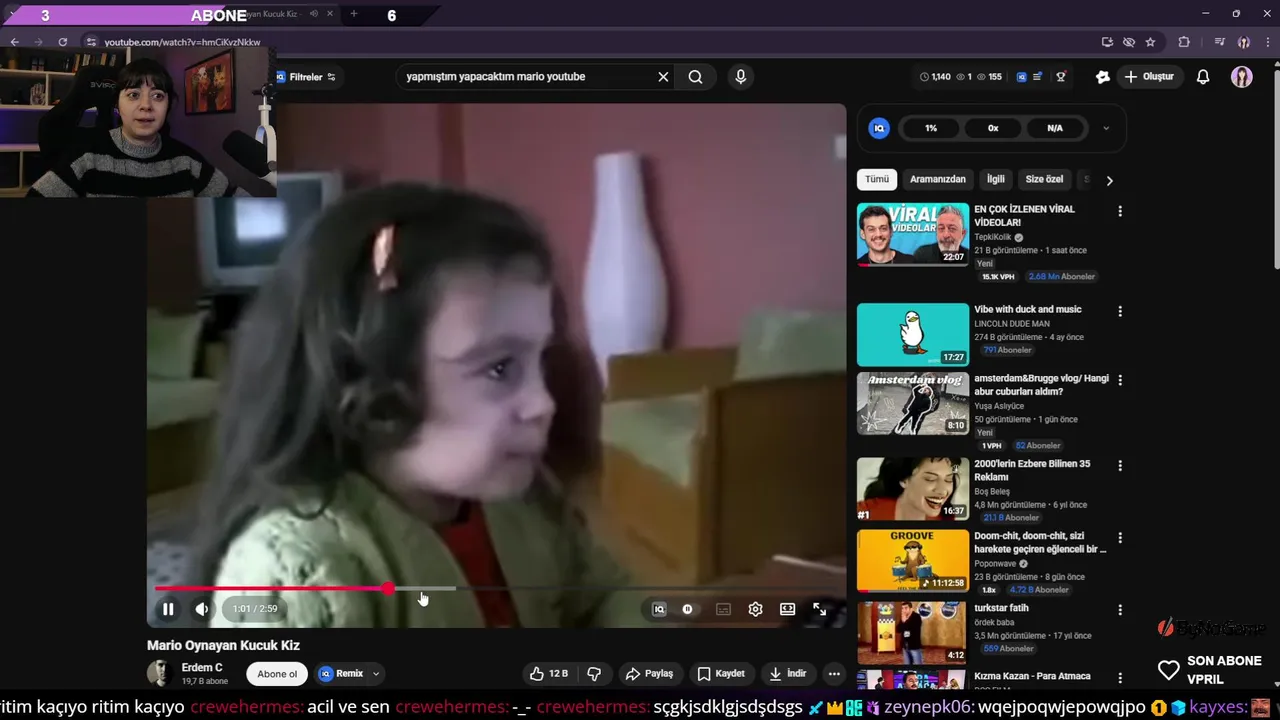This screenshot has height=720, width=1280.
Task: Click the red video progress bar
Action: [x=270, y=588]
